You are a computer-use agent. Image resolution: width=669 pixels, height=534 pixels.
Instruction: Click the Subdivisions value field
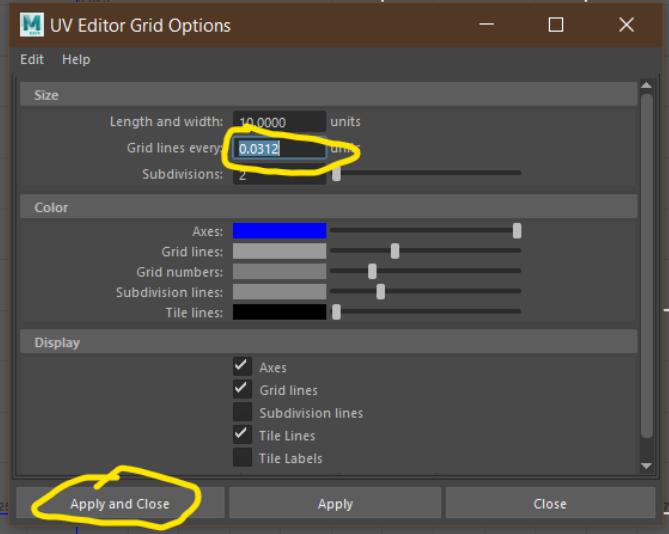coord(279,175)
